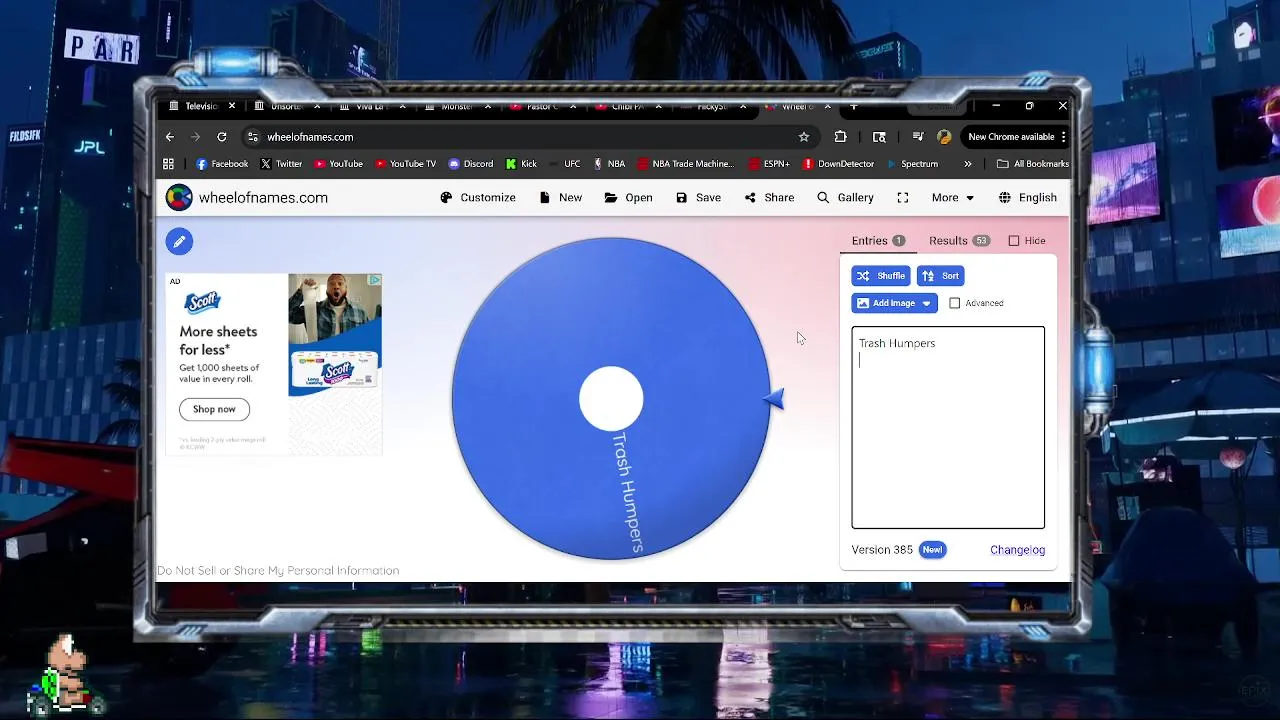The image size is (1280, 720).
Task: Open the Chrome profile avatar
Action: [944, 137]
